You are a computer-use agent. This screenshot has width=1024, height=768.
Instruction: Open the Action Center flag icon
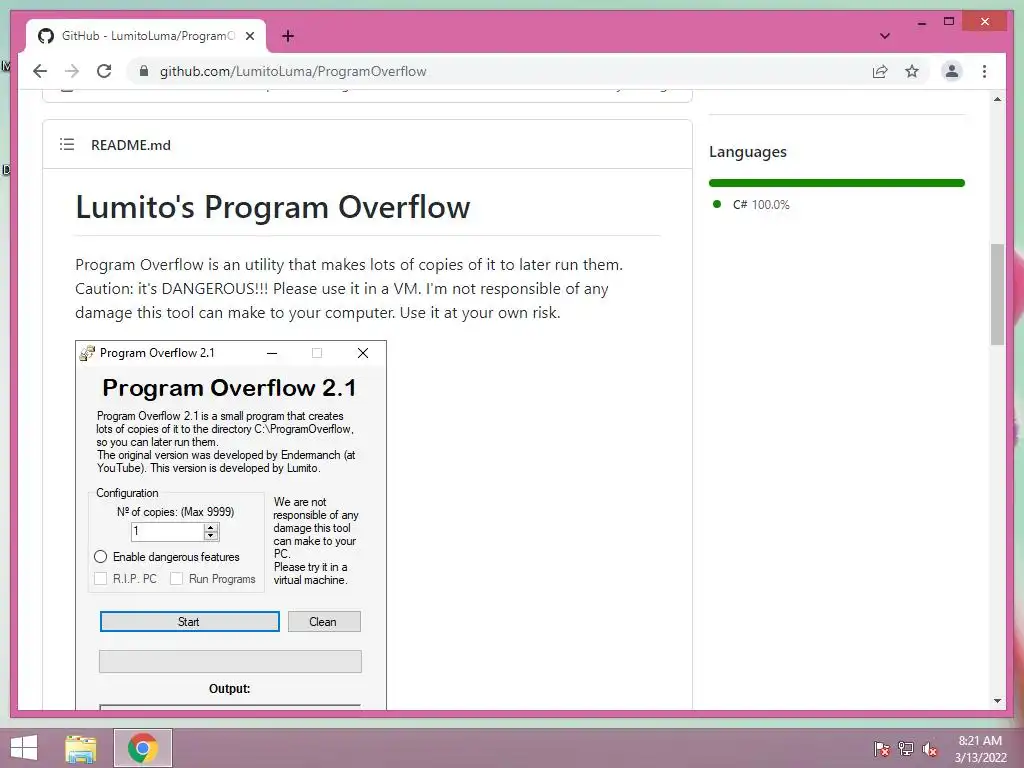point(881,748)
